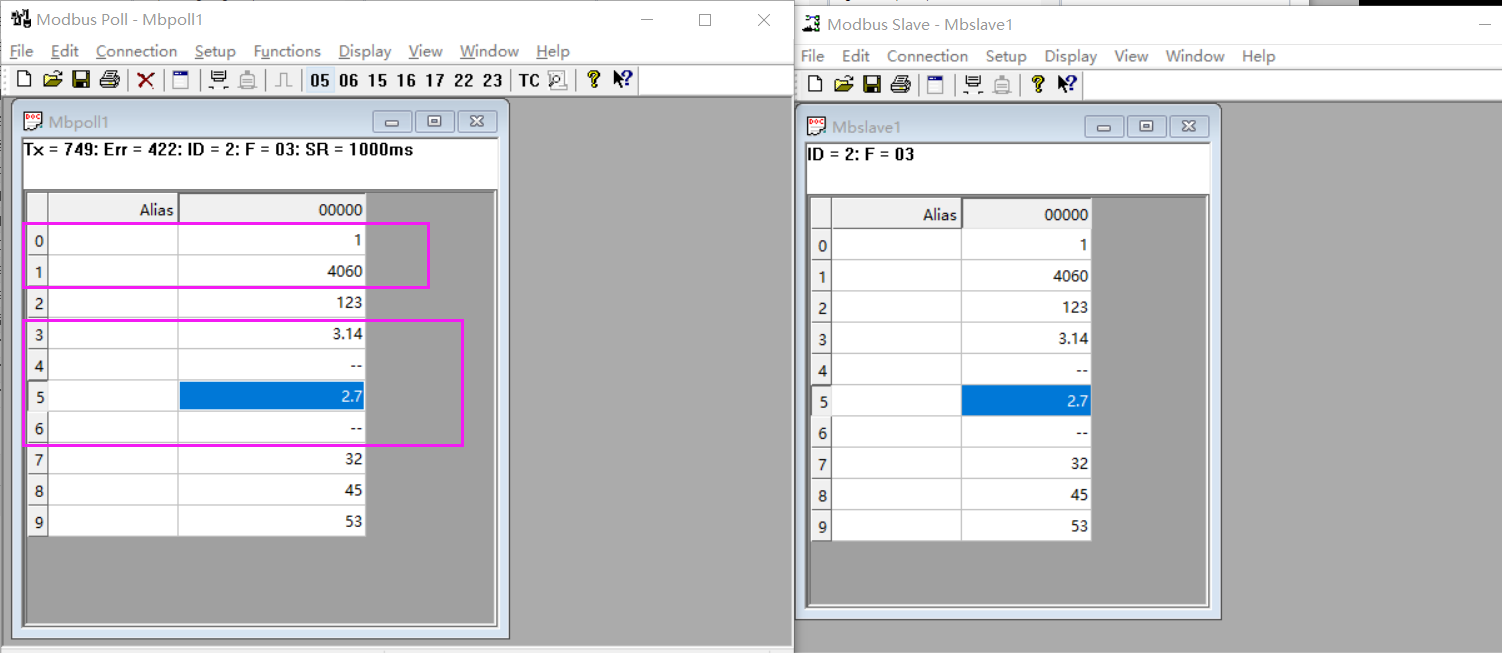This screenshot has height=653, width=1502.
Task: Select function 15 button in Modbus Poll toolbar
Action: pyautogui.click(x=377, y=80)
